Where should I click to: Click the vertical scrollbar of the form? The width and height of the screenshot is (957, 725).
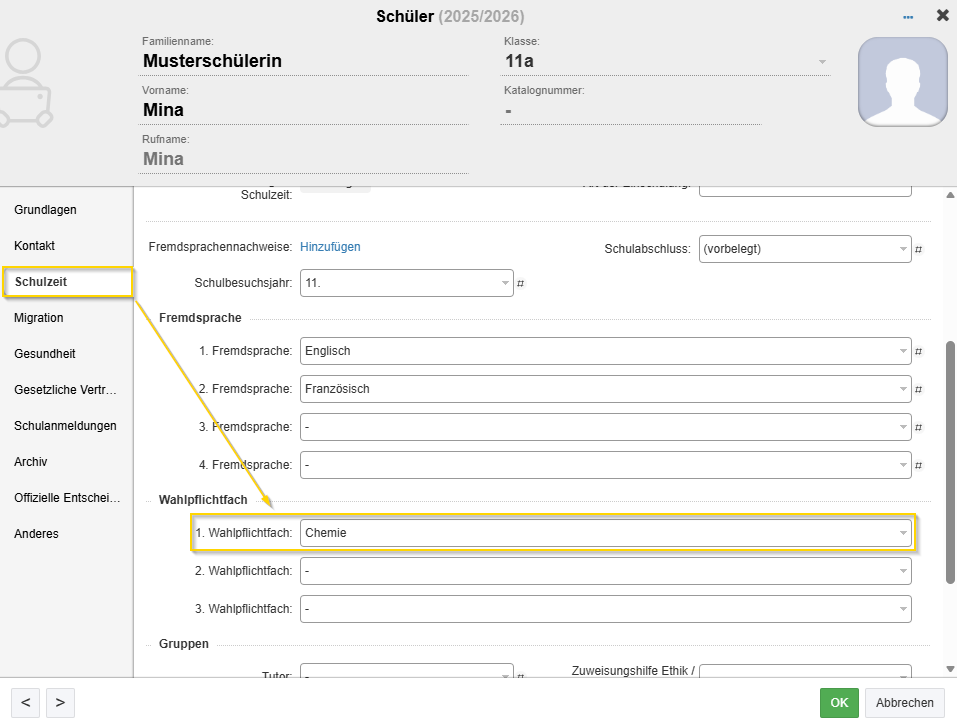point(950,460)
